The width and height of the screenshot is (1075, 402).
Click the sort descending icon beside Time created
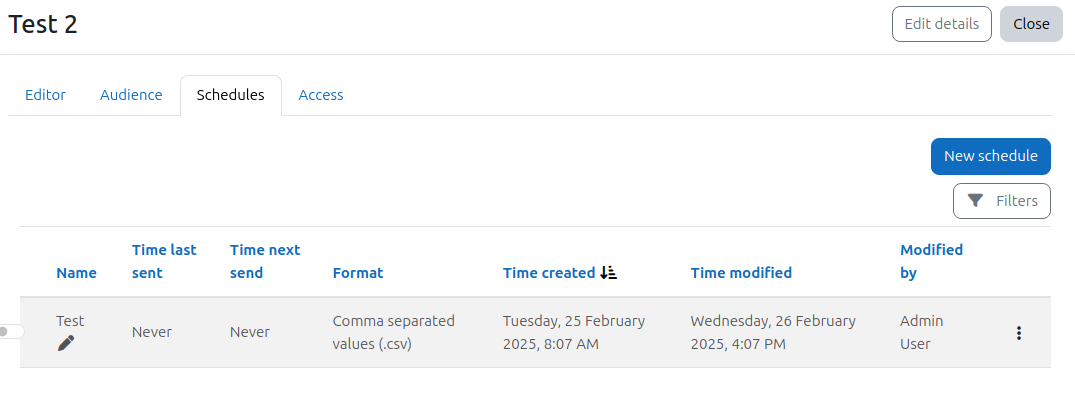tap(608, 272)
